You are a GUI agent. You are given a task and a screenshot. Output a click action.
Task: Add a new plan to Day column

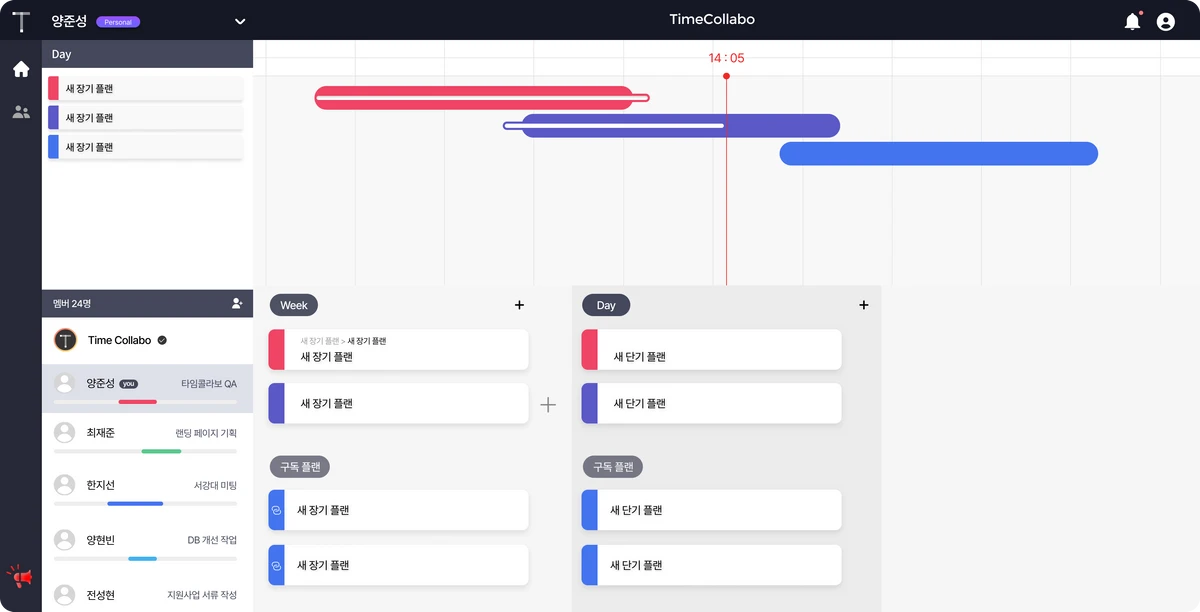click(x=864, y=305)
